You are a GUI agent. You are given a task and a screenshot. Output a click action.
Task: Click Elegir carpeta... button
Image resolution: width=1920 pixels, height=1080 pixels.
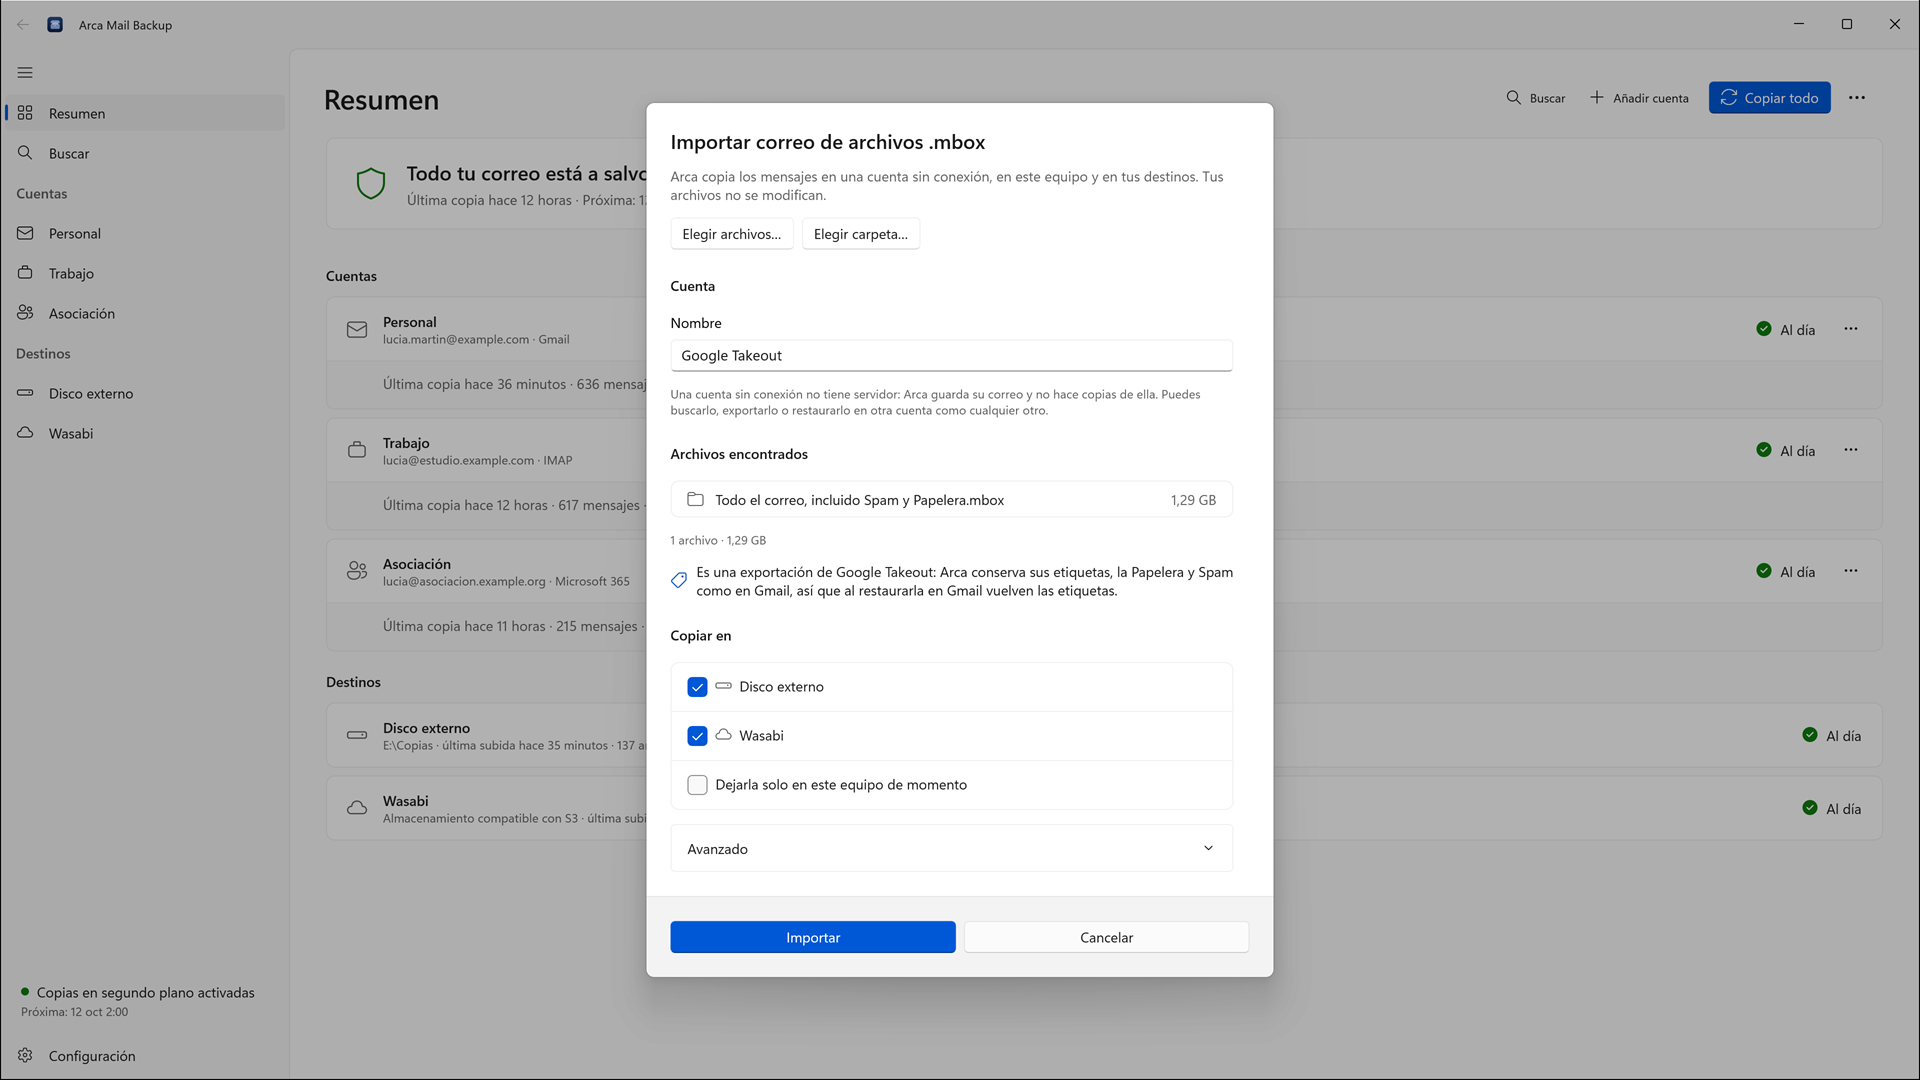(x=861, y=234)
